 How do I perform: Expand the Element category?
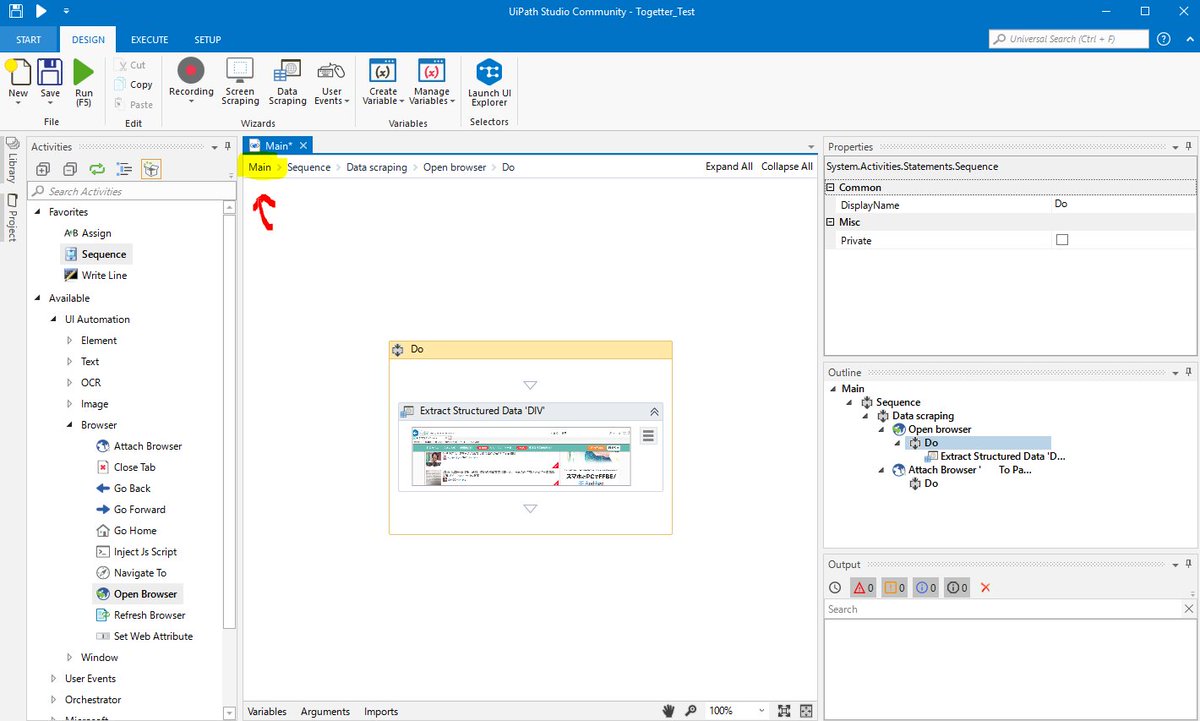click(x=70, y=341)
